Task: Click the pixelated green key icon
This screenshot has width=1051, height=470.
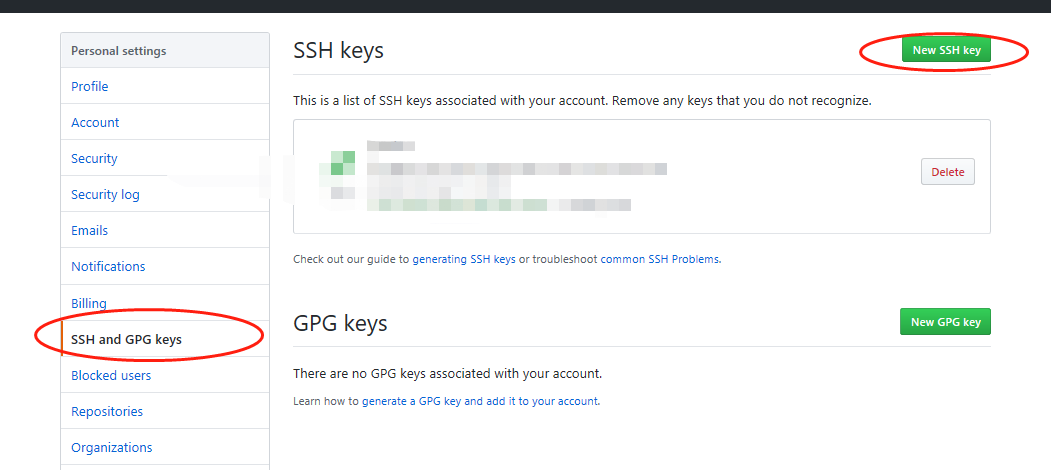Action: coord(342,164)
